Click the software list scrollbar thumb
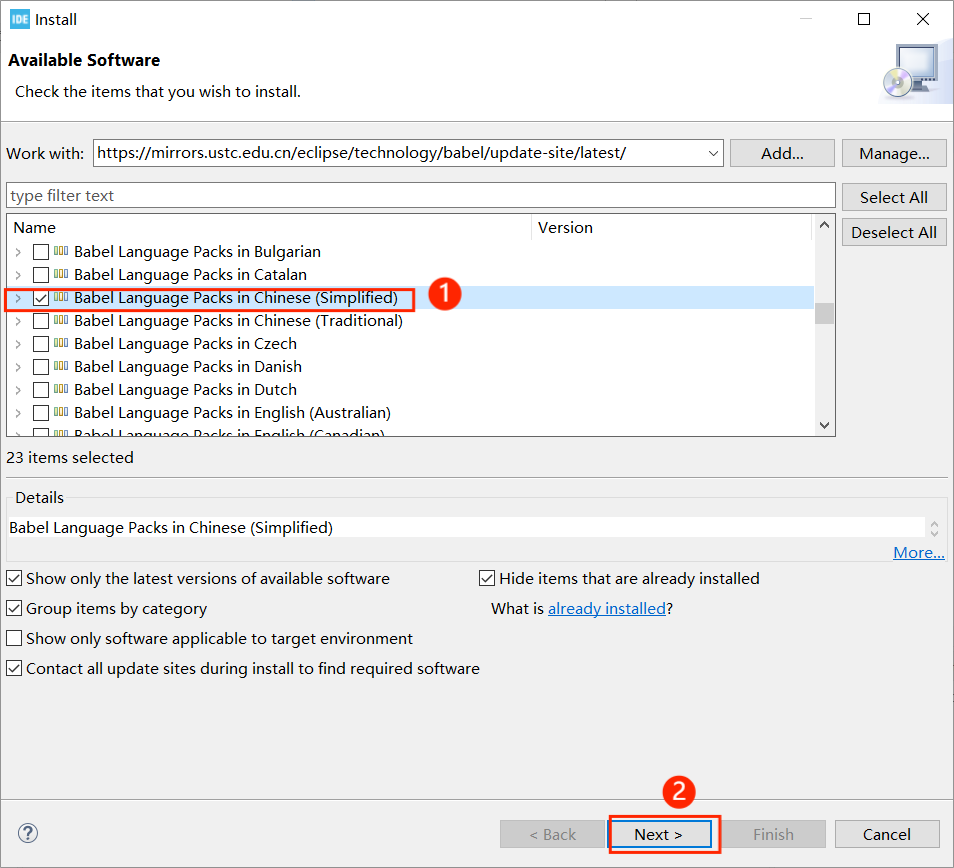 824,314
